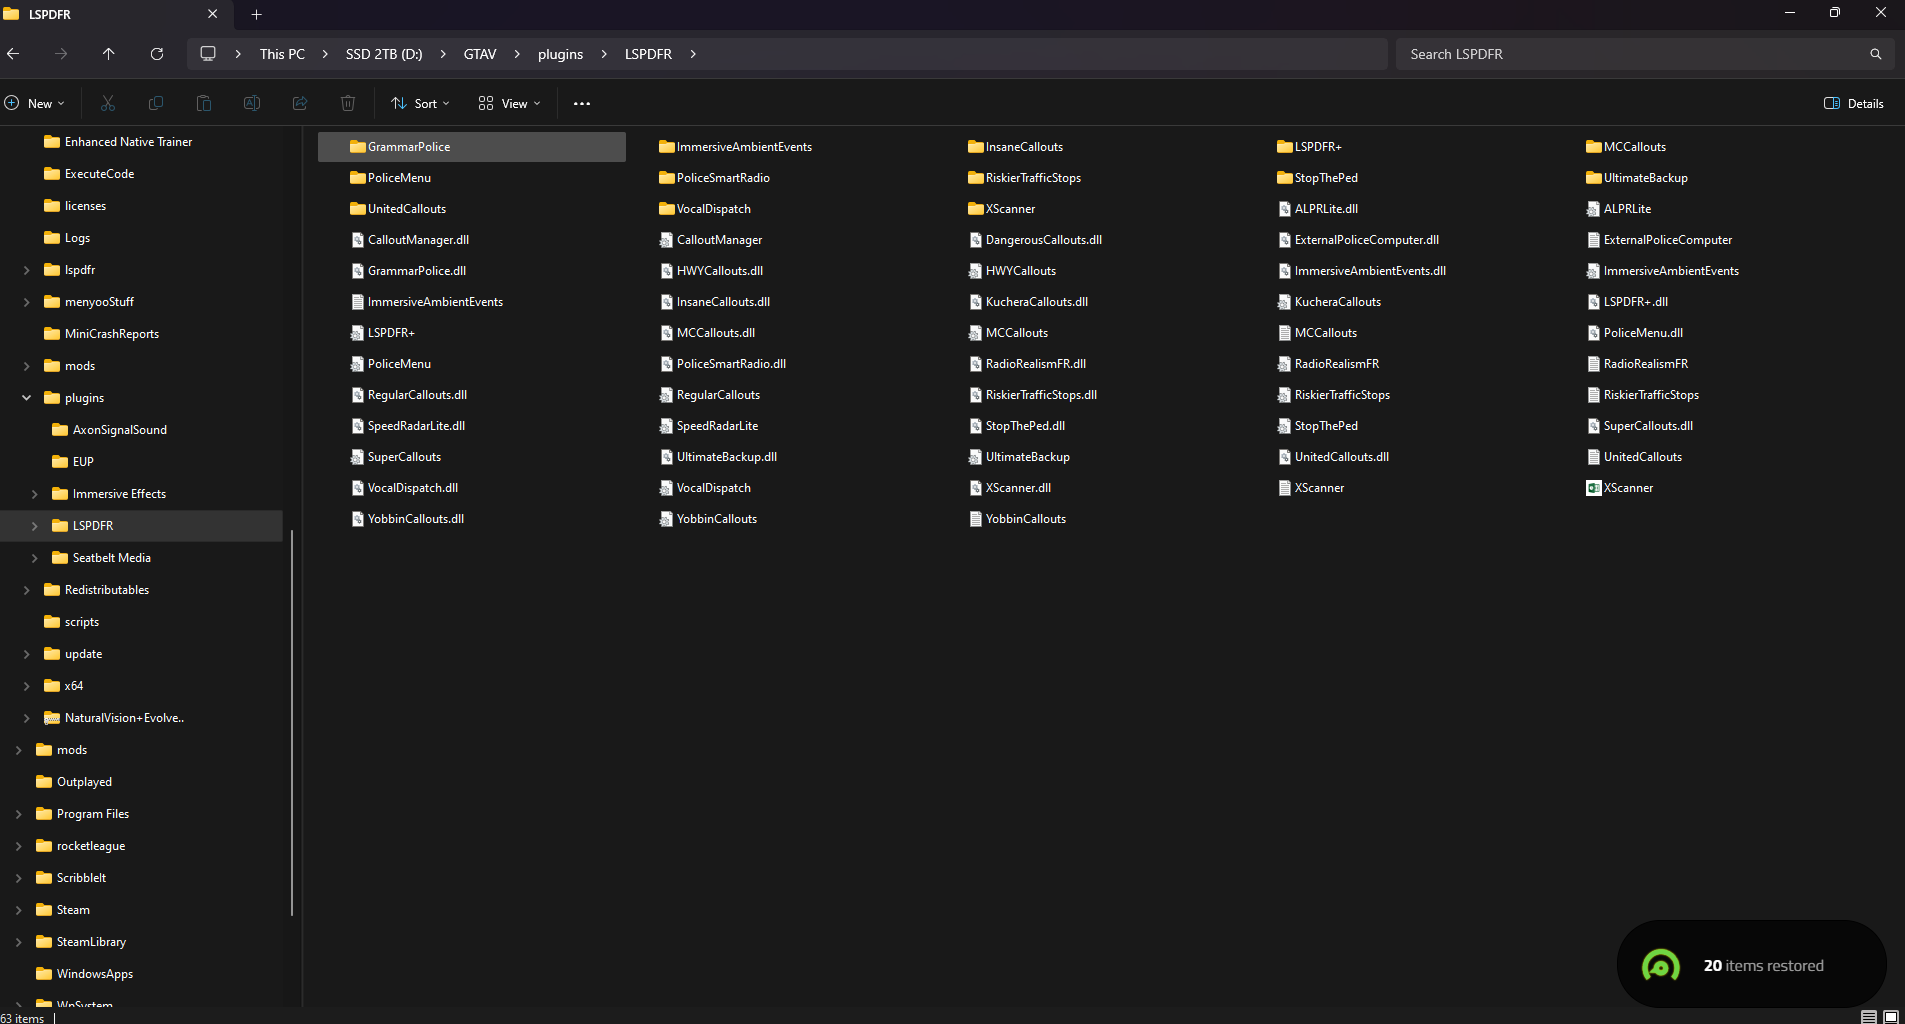Select the InsaneCallouts folder

coord(1016,147)
